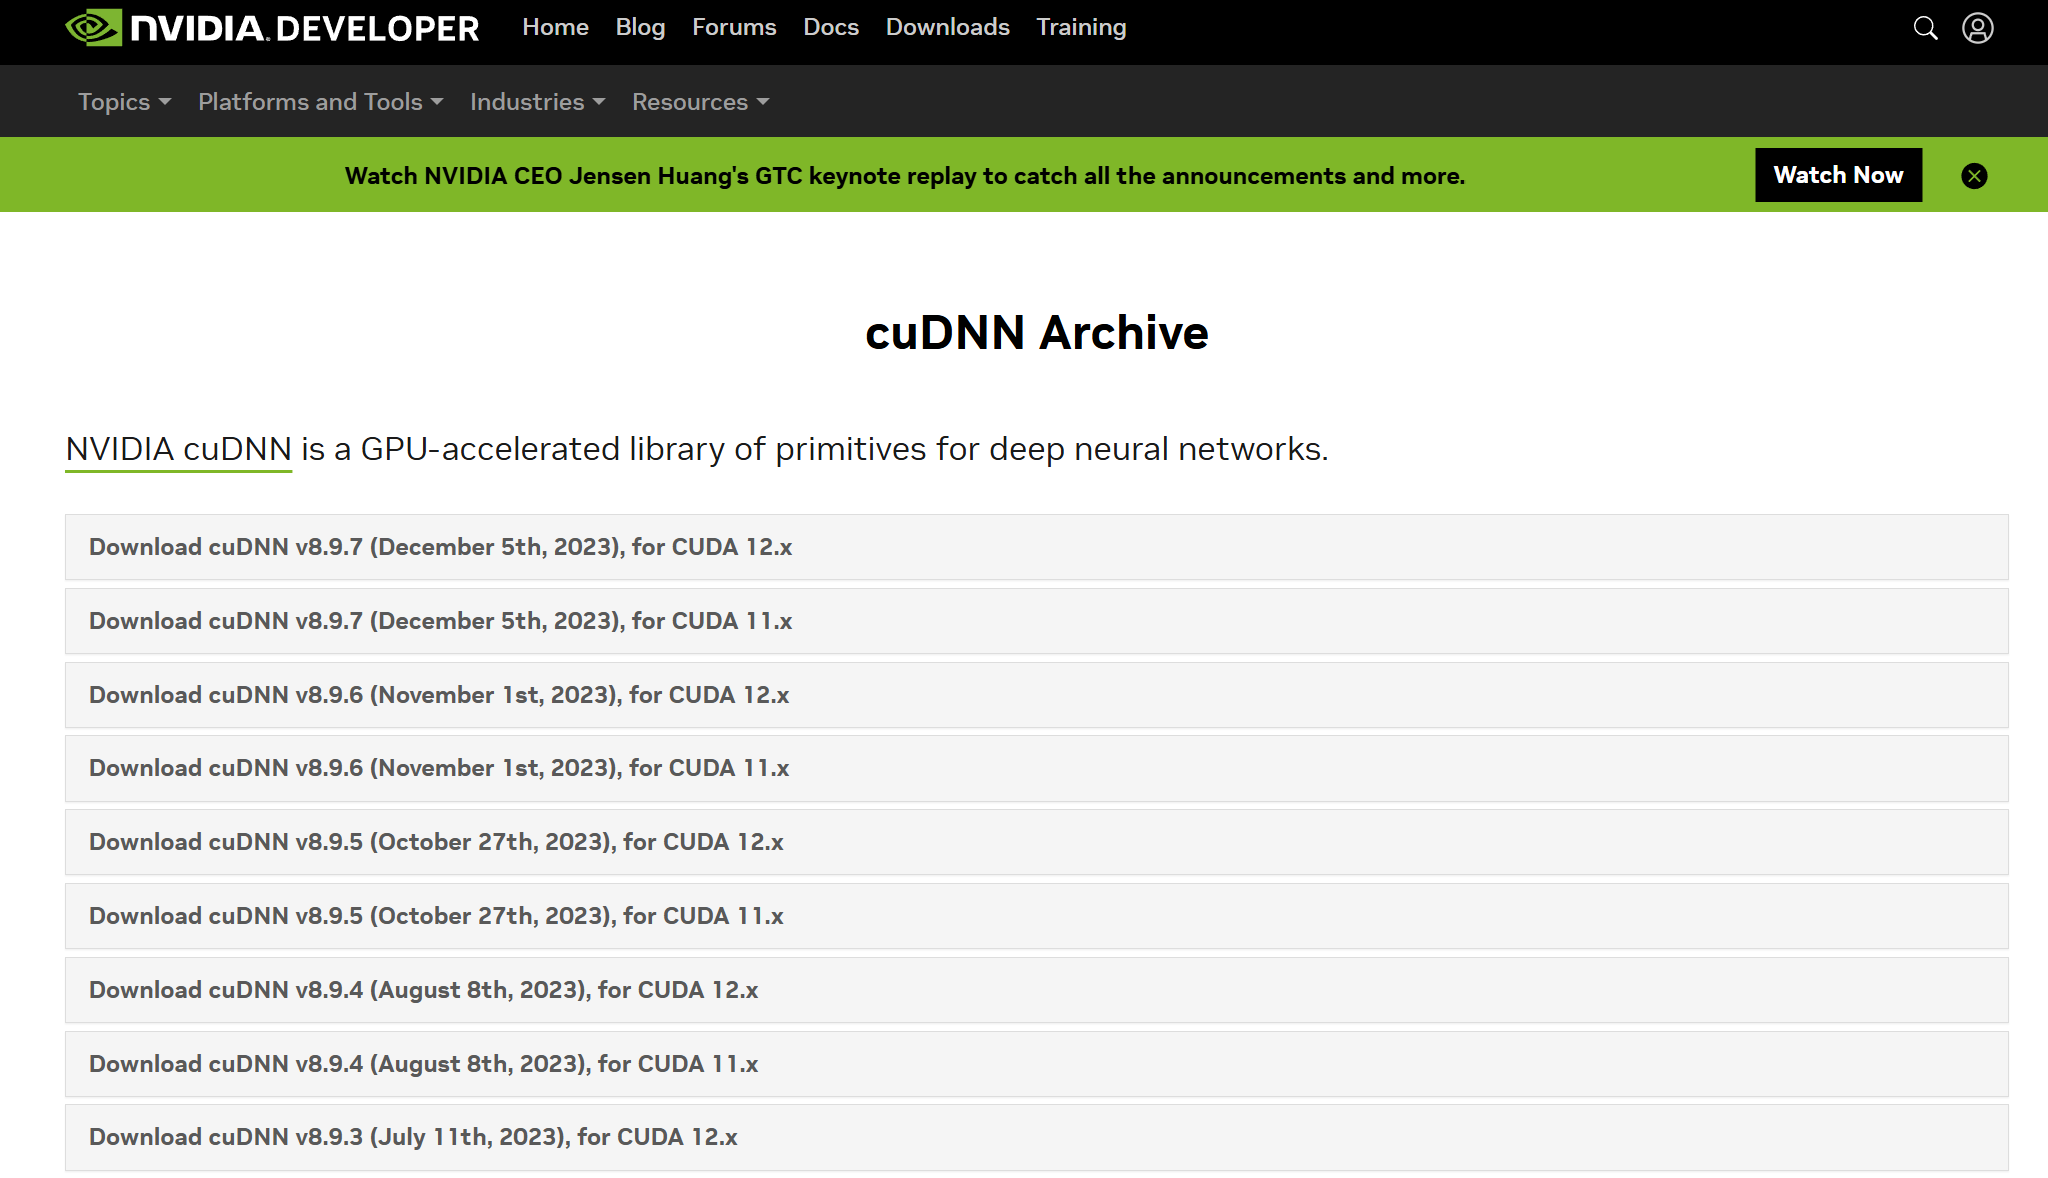Screen dimensions: 2048x1178
Task: Open Docs from the top navigation
Action: (831, 28)
